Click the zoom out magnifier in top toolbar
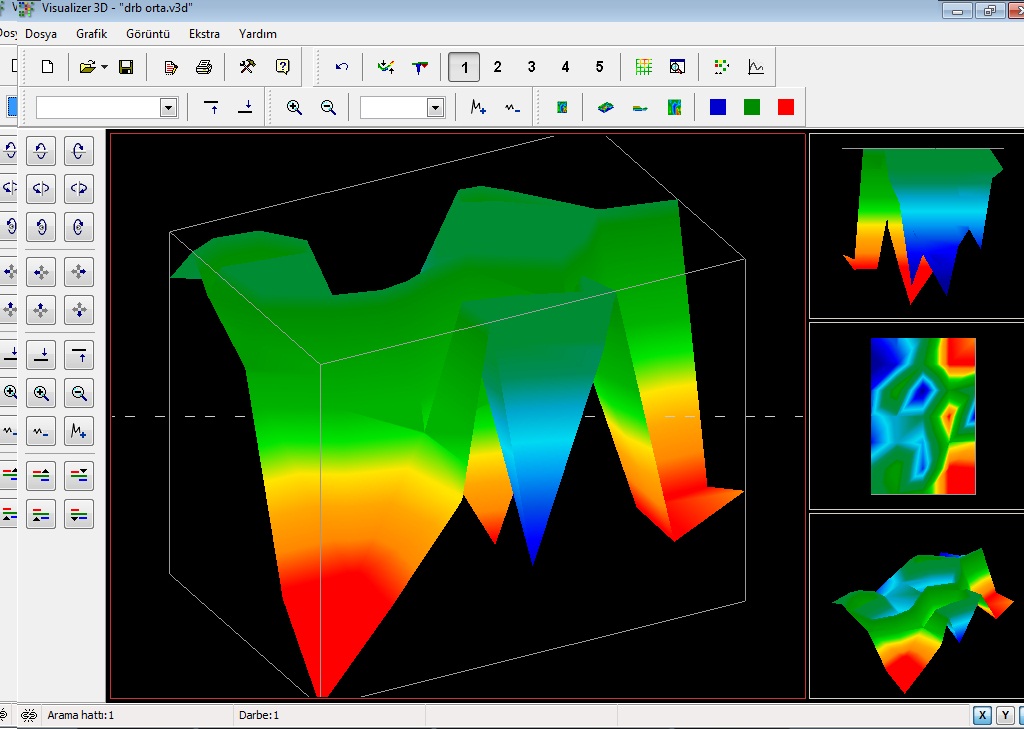The image size is (1024, 729). click(x=328, y=107)
